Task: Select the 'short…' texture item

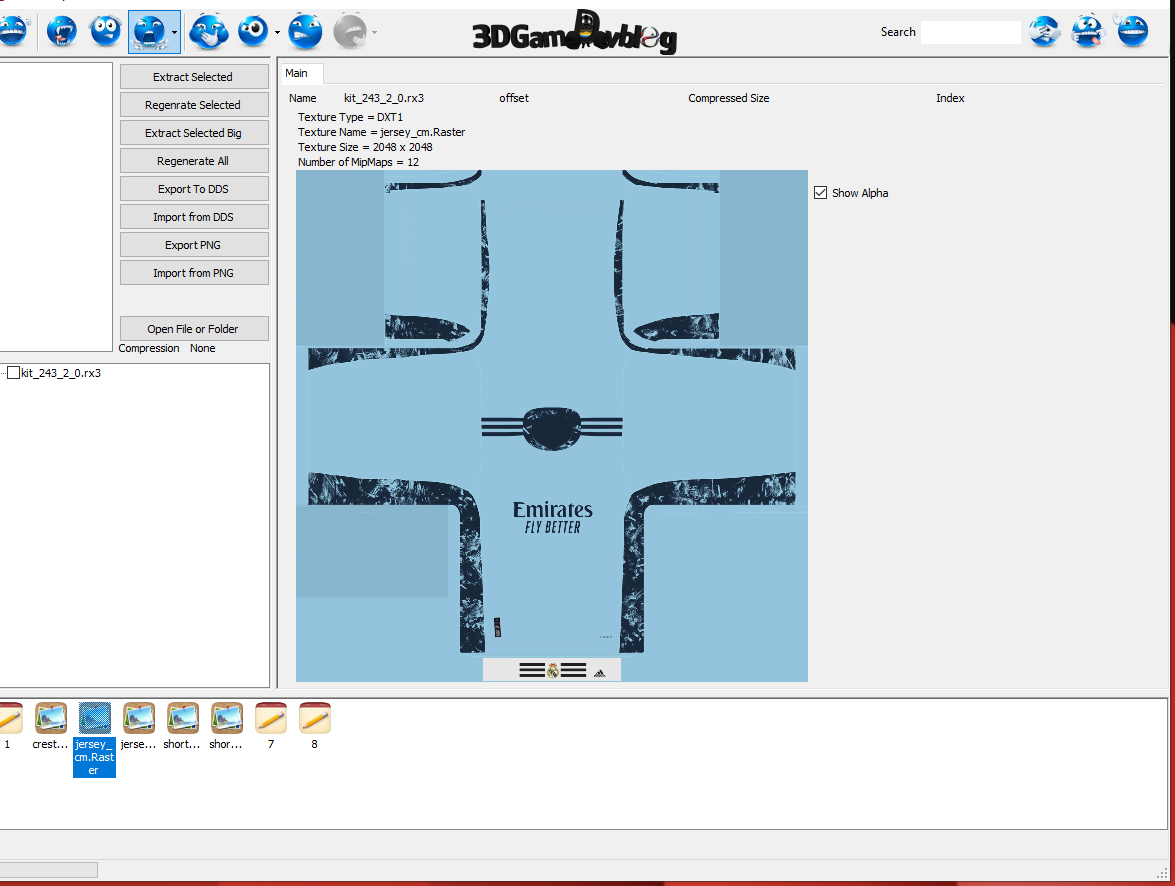Action: 182,725
